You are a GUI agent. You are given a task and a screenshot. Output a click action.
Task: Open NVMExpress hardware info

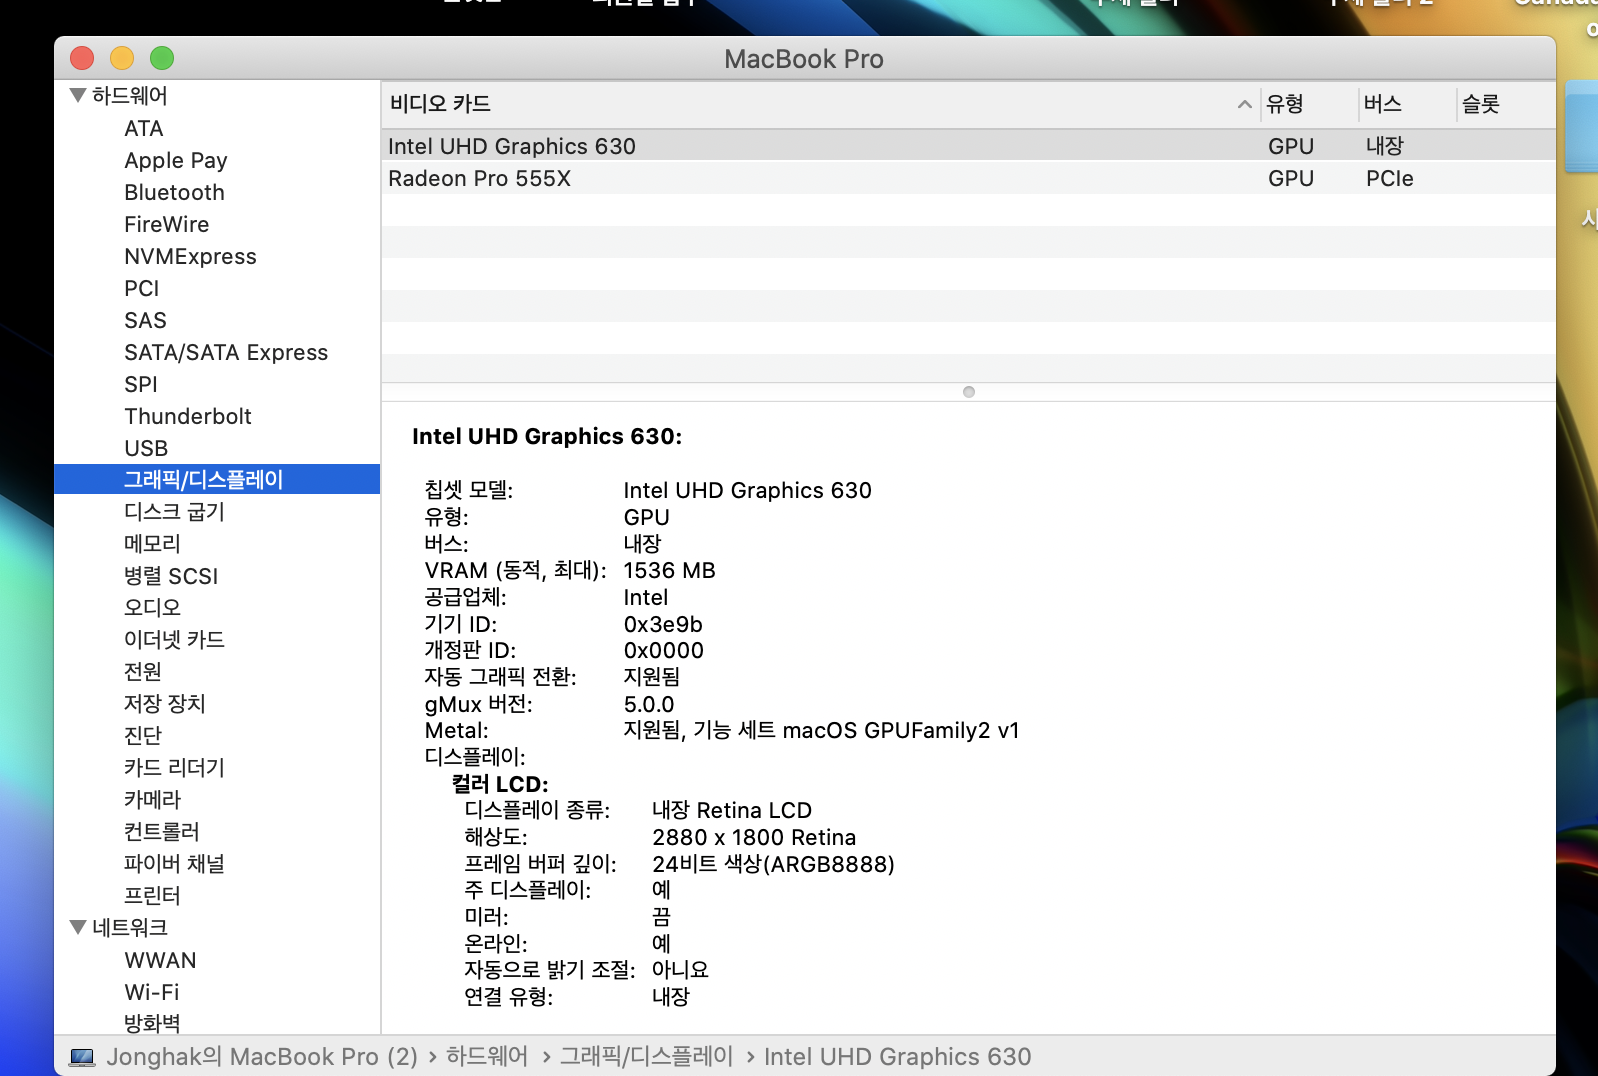(190, 257)
